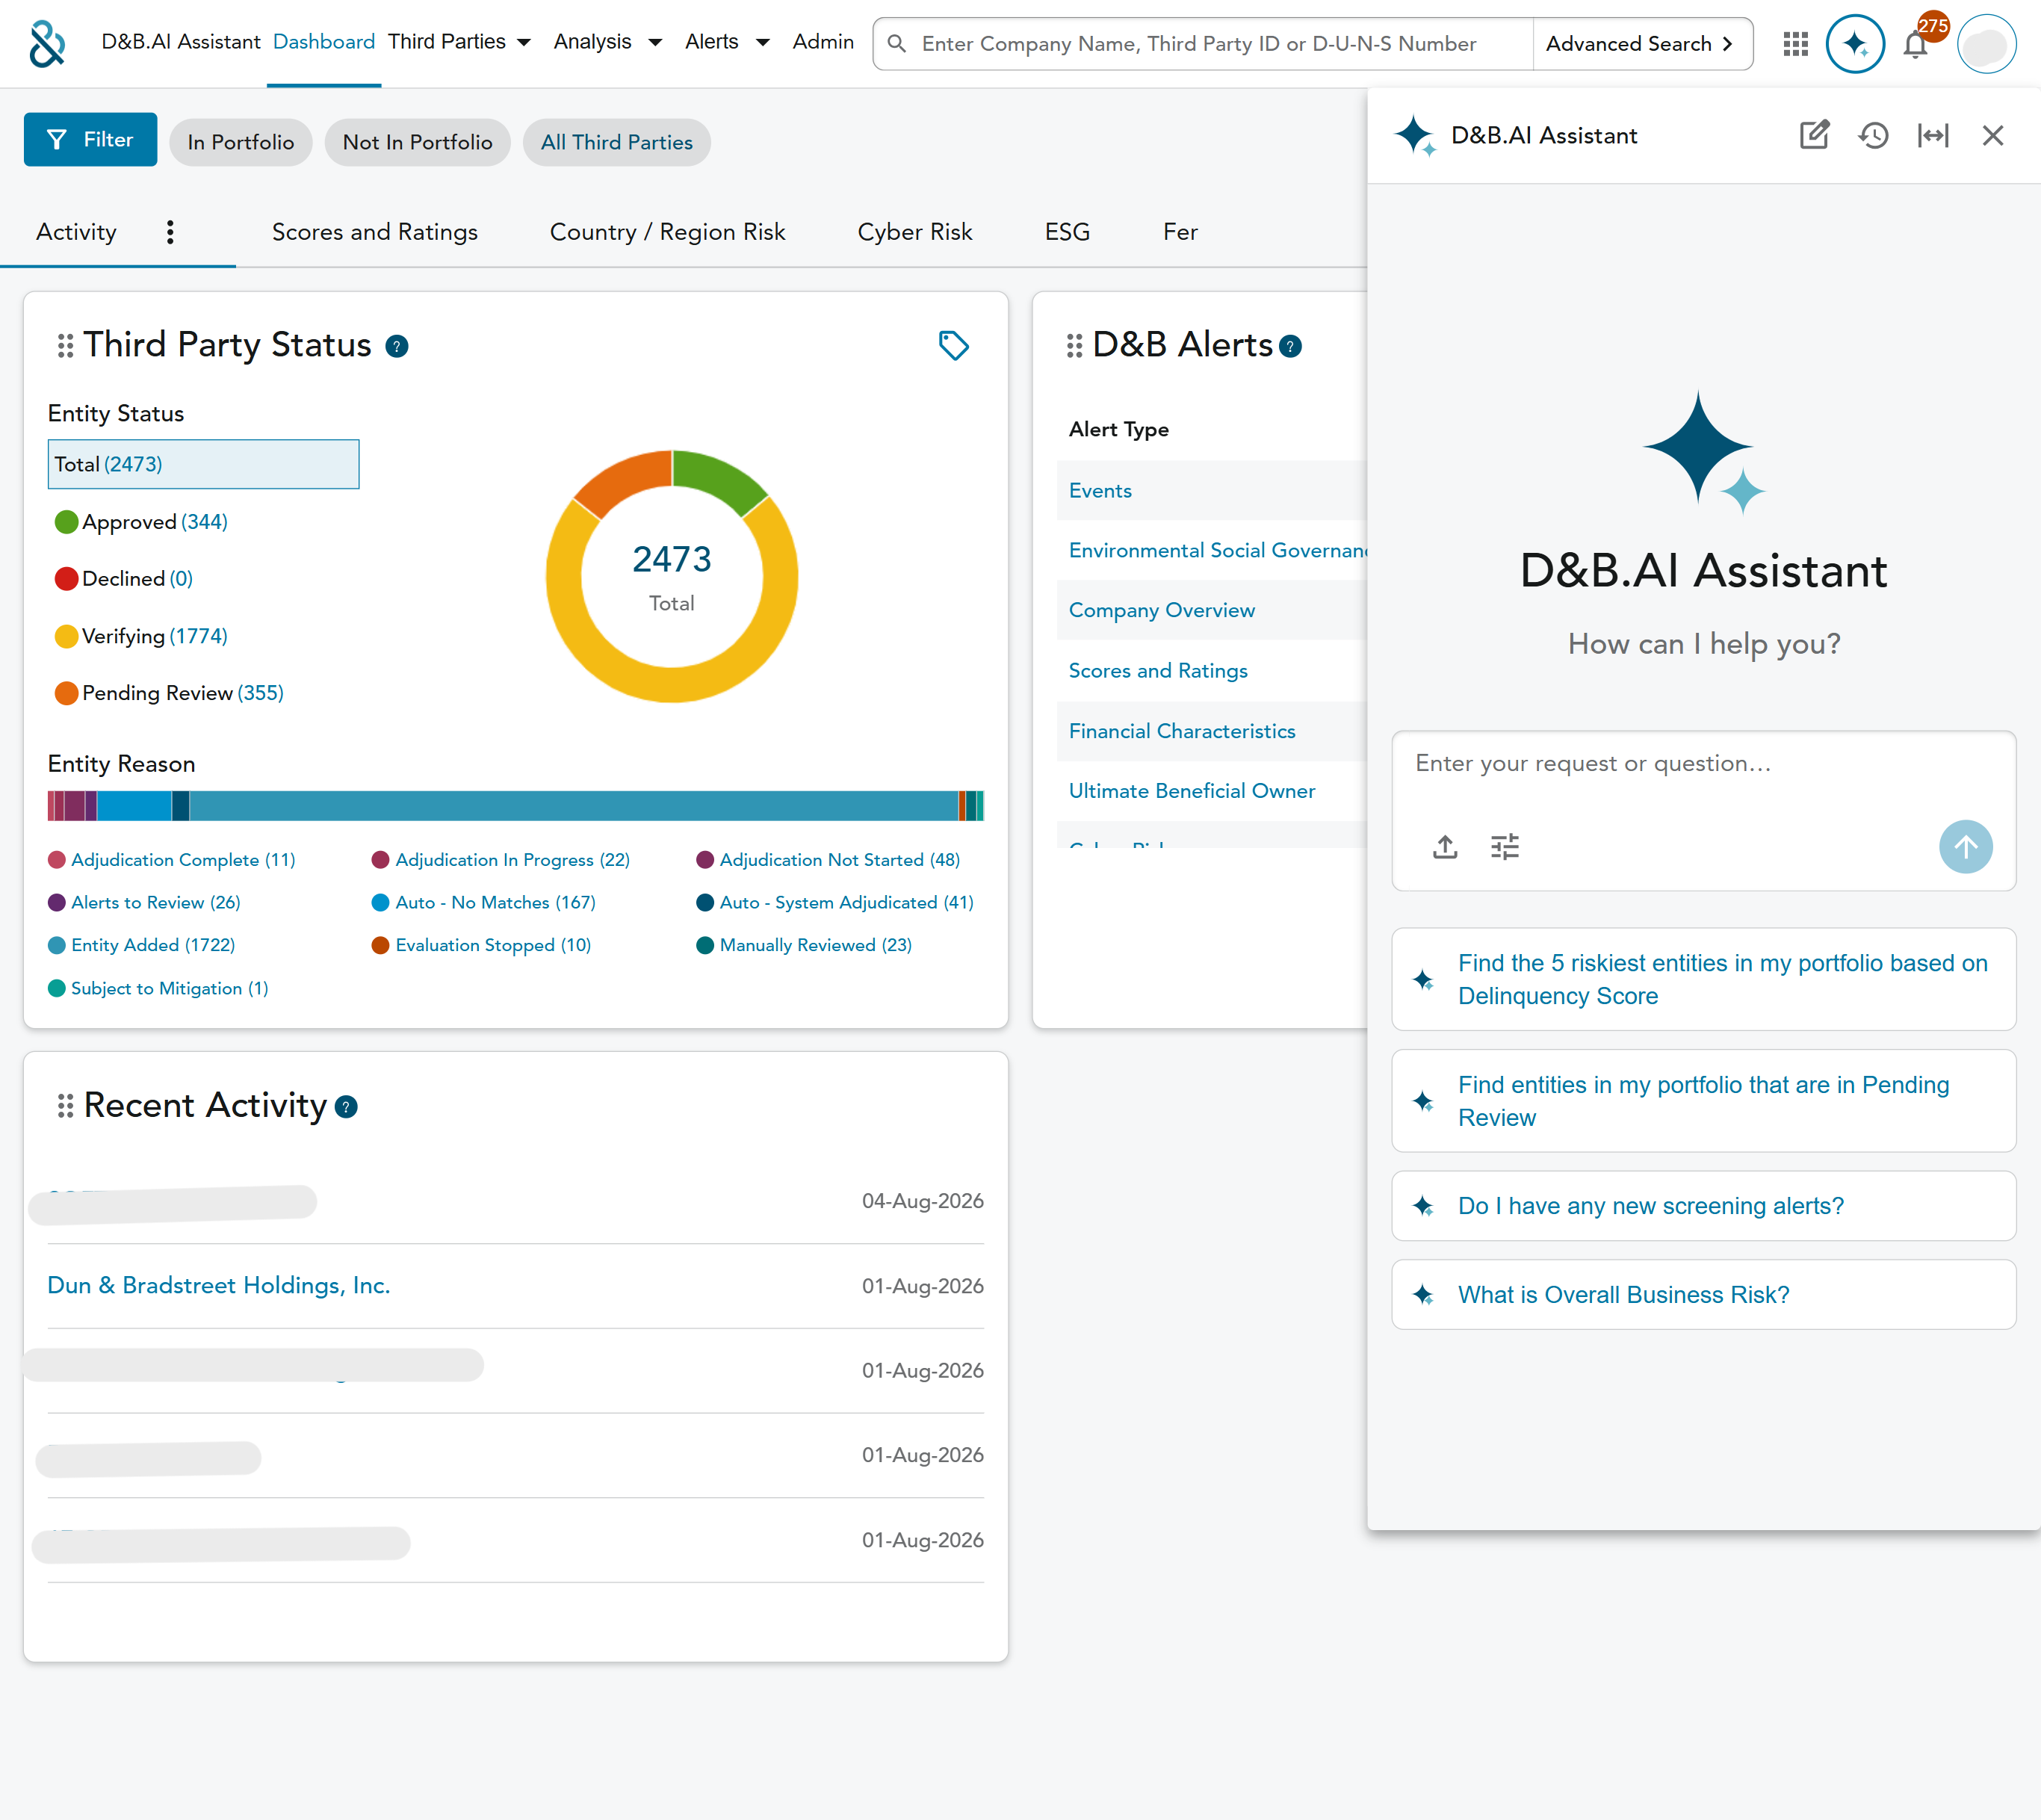Go to Dashboard

(x=324, y=42)
